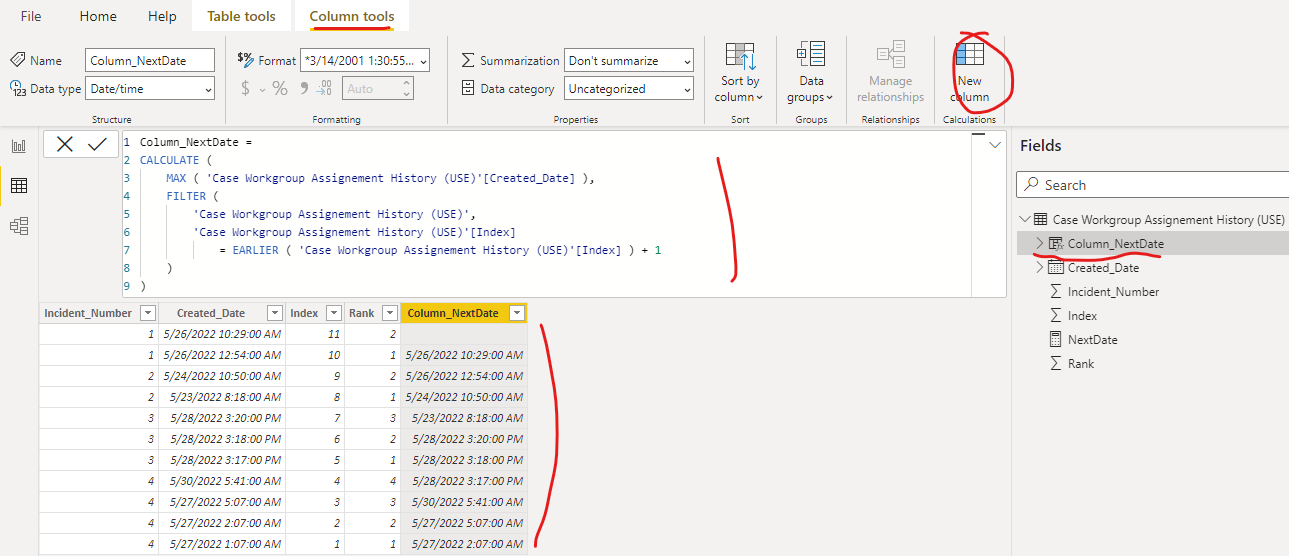Click Created_Date cell 5/24/2022 10:50:00 AM
1289x556 pixels.
(221, 376)
